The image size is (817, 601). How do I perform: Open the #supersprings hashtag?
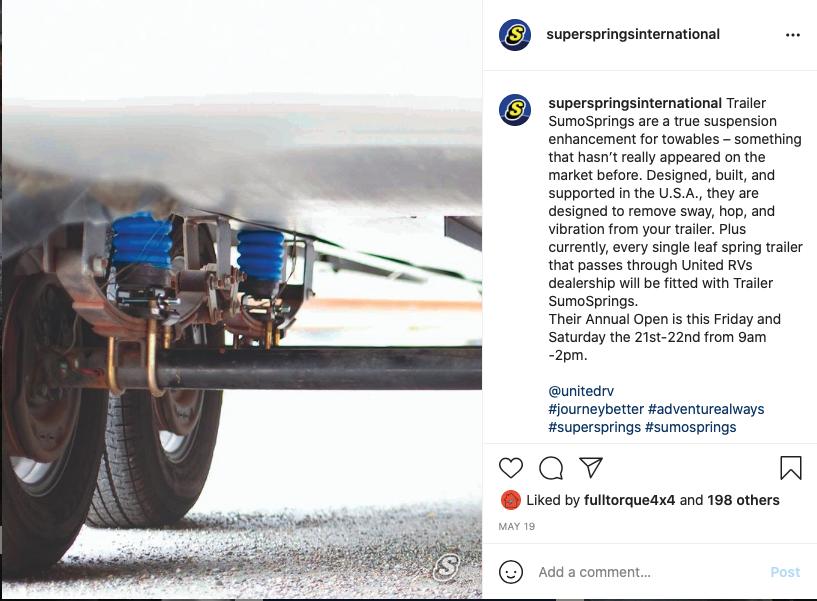[595, 427]
